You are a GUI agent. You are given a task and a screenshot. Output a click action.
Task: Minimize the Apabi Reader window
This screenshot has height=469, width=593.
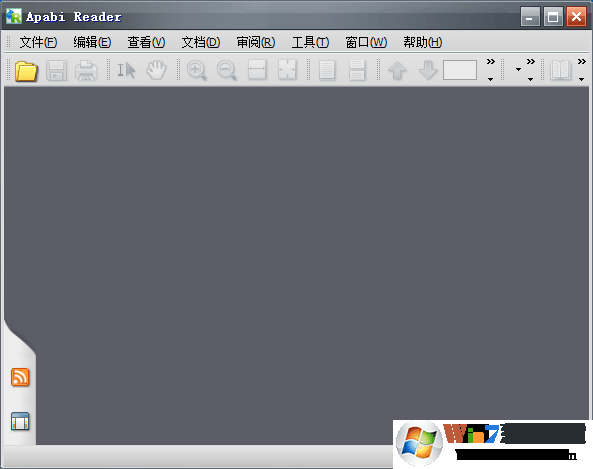(x=530, y=16)
